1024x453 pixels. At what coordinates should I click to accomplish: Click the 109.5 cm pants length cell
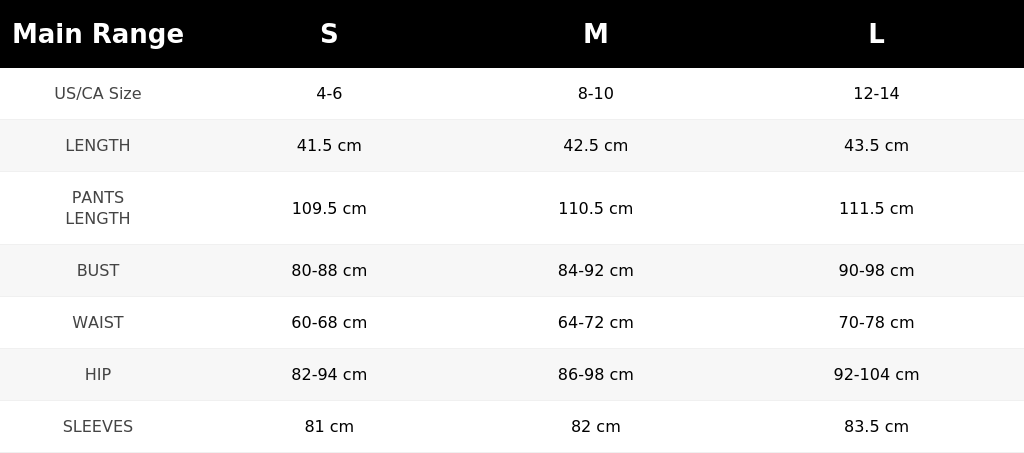329,208
